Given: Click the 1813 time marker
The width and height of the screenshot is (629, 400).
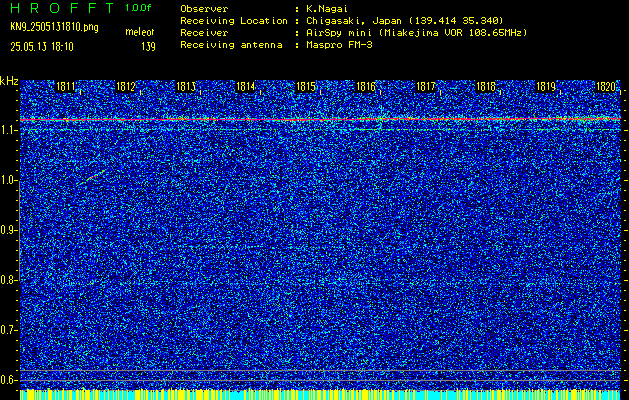Looking at the screenshot, I should [185, 87].
